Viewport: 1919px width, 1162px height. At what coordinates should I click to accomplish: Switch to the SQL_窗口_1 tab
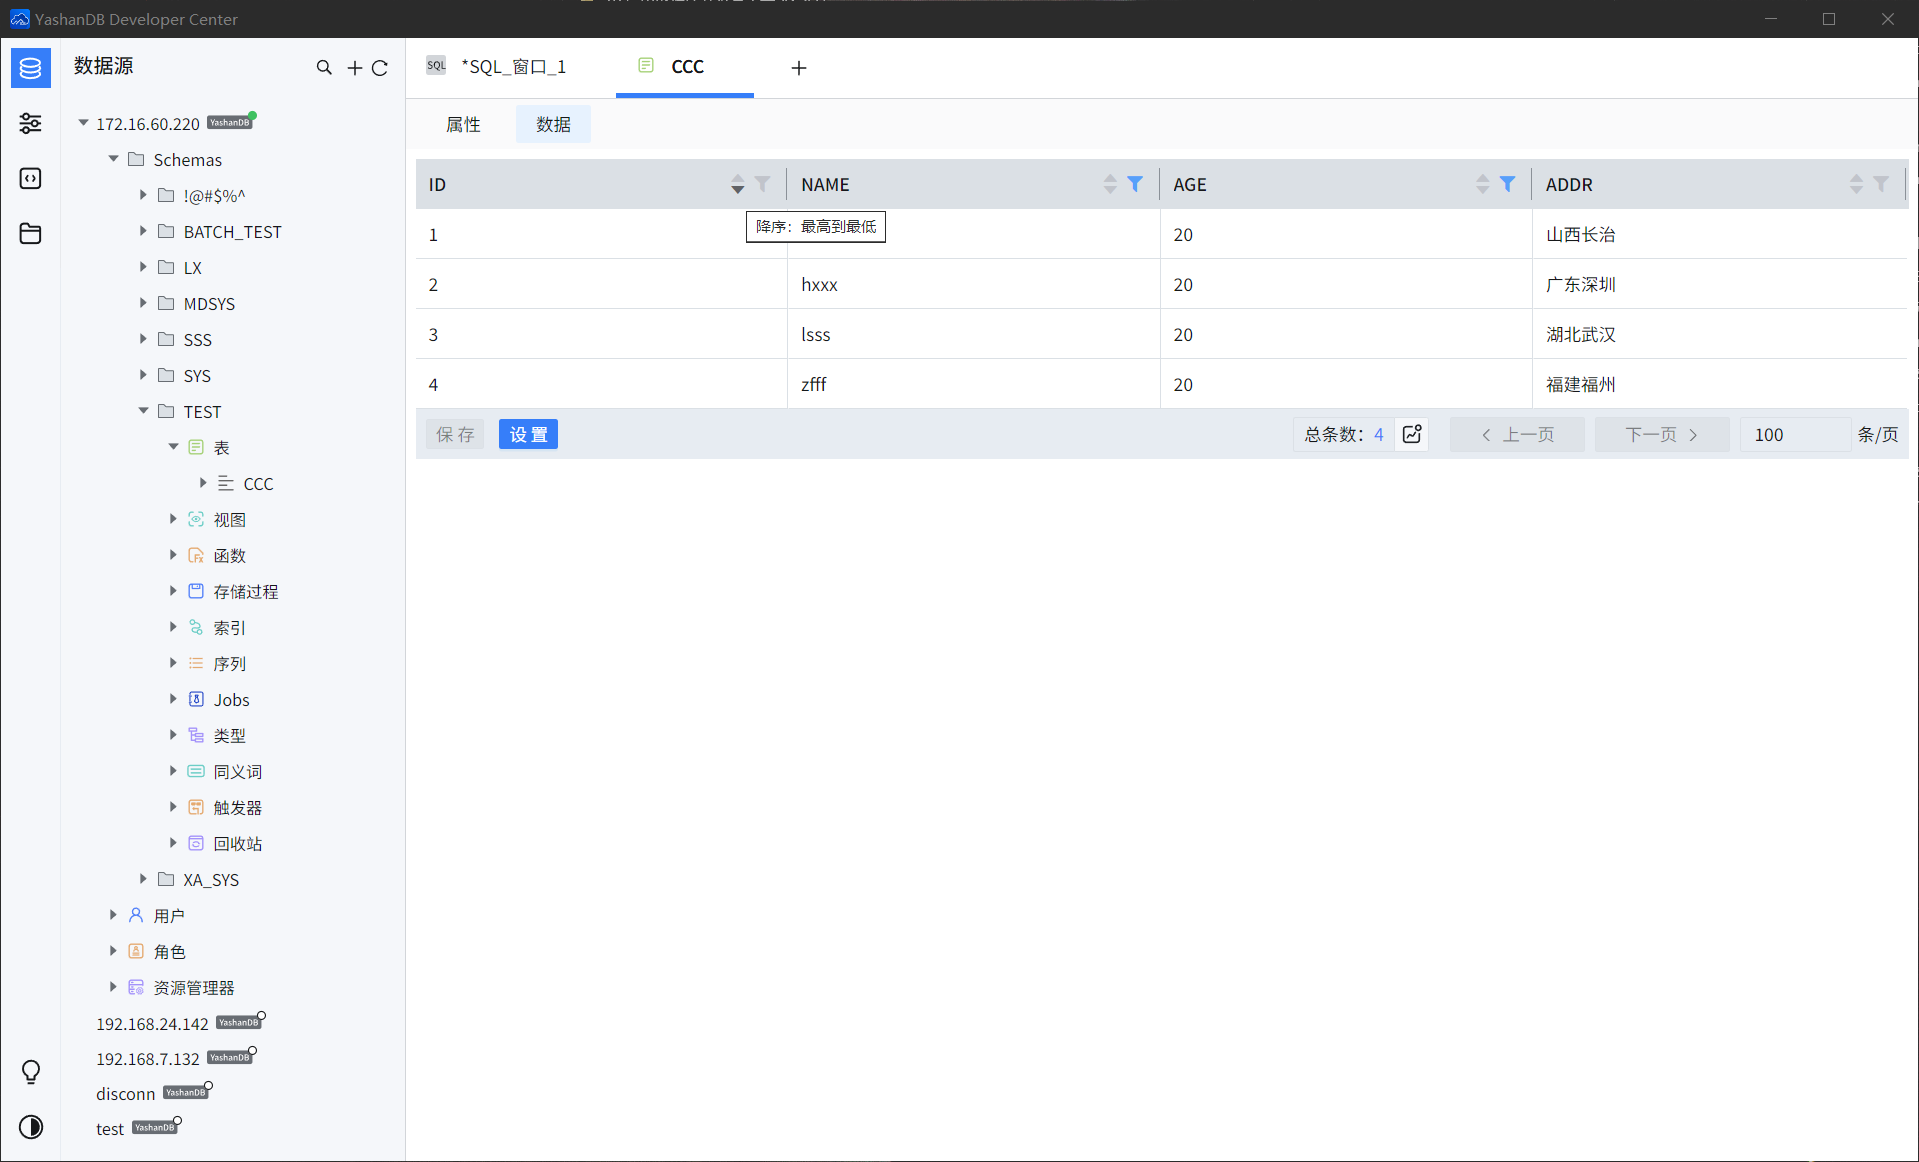(514, 66)
